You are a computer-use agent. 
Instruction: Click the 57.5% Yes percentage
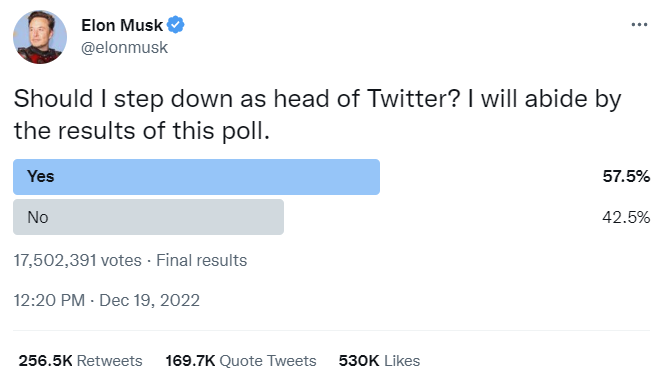[x=626, y=177]
